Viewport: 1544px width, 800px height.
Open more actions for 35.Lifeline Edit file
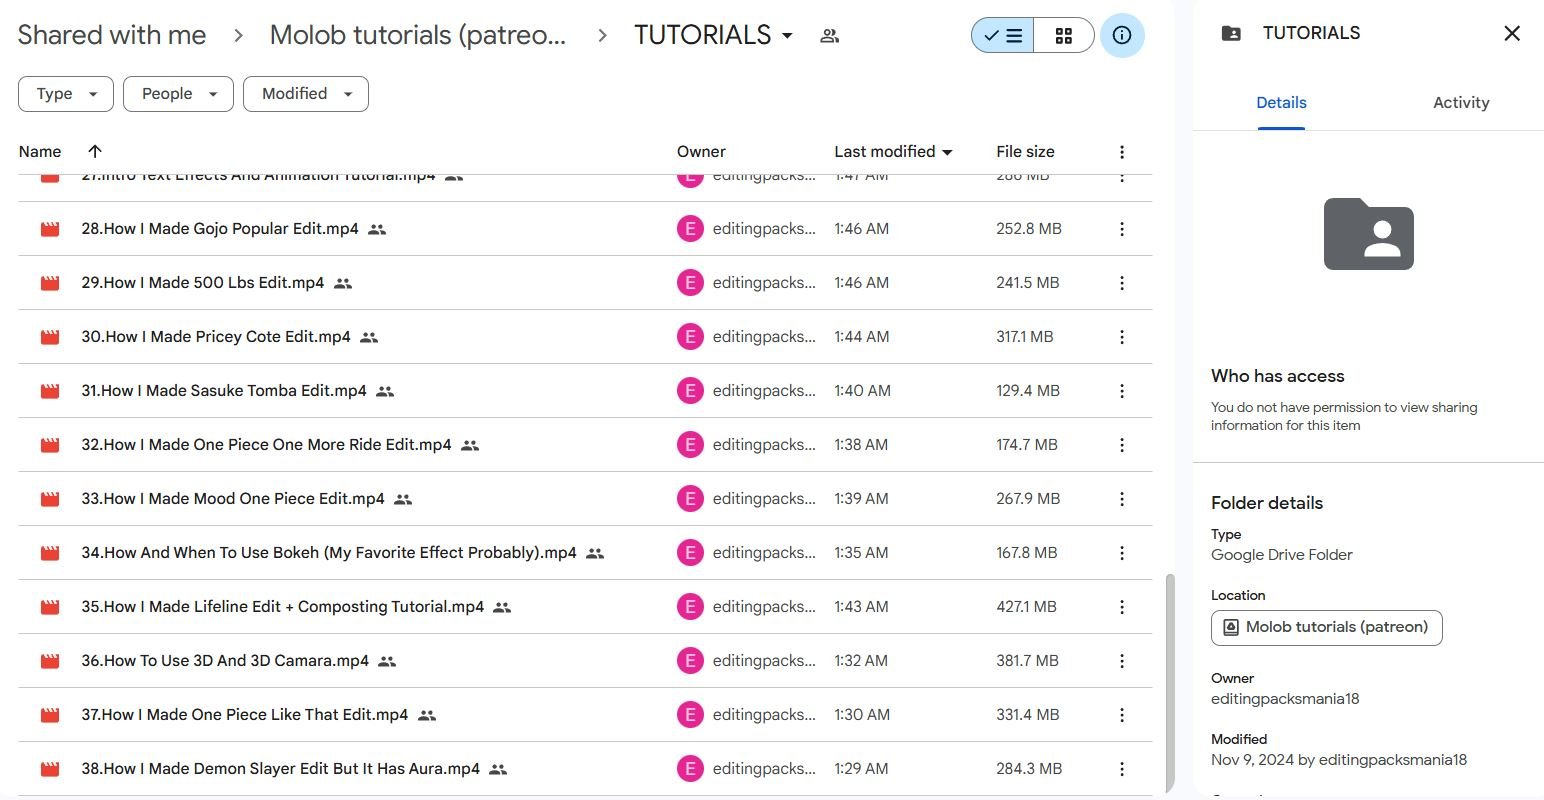tap(1122, 607)
